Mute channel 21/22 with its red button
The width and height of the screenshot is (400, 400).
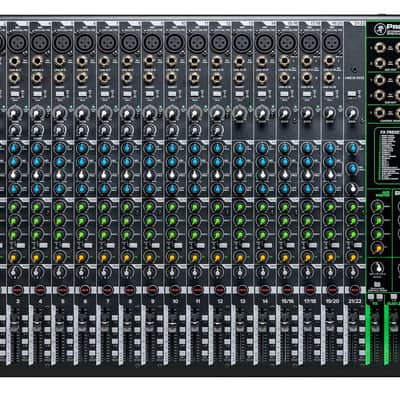click(x=354, y=290)
